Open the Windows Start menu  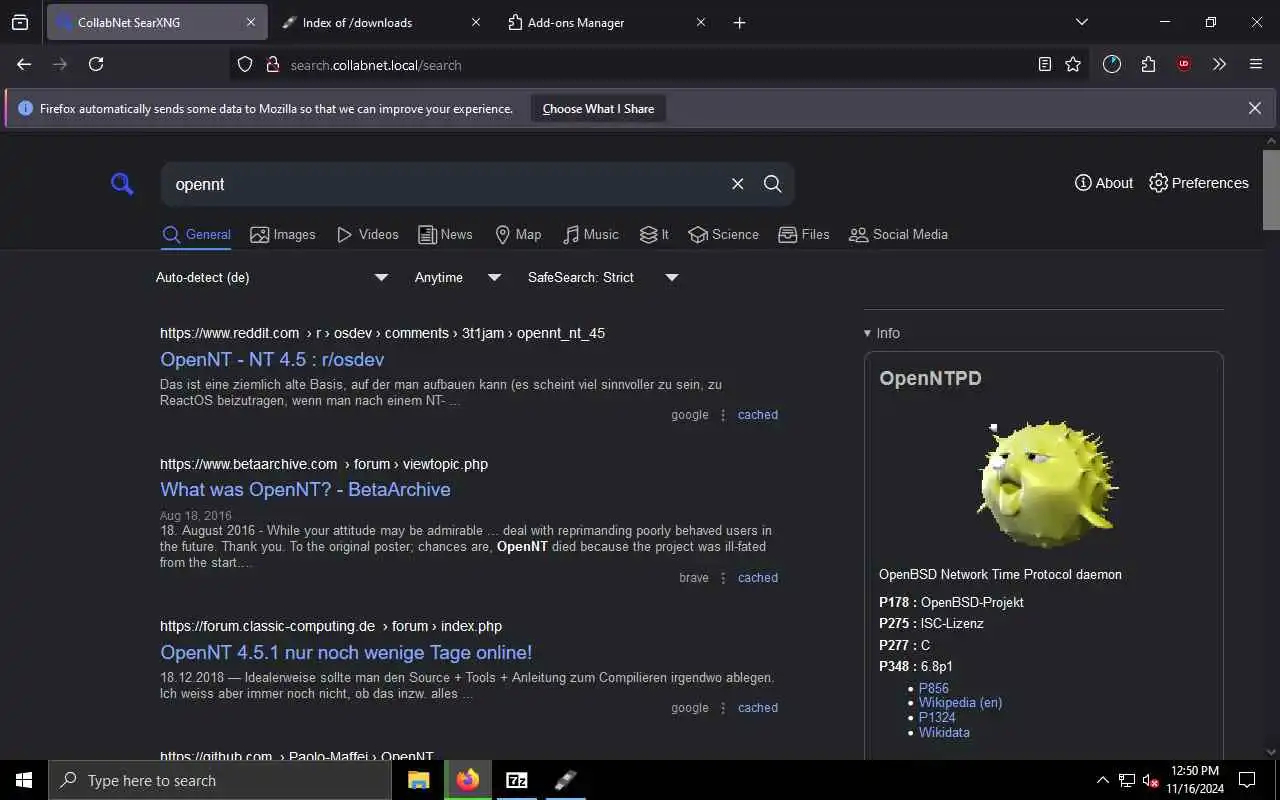point(24,780)
